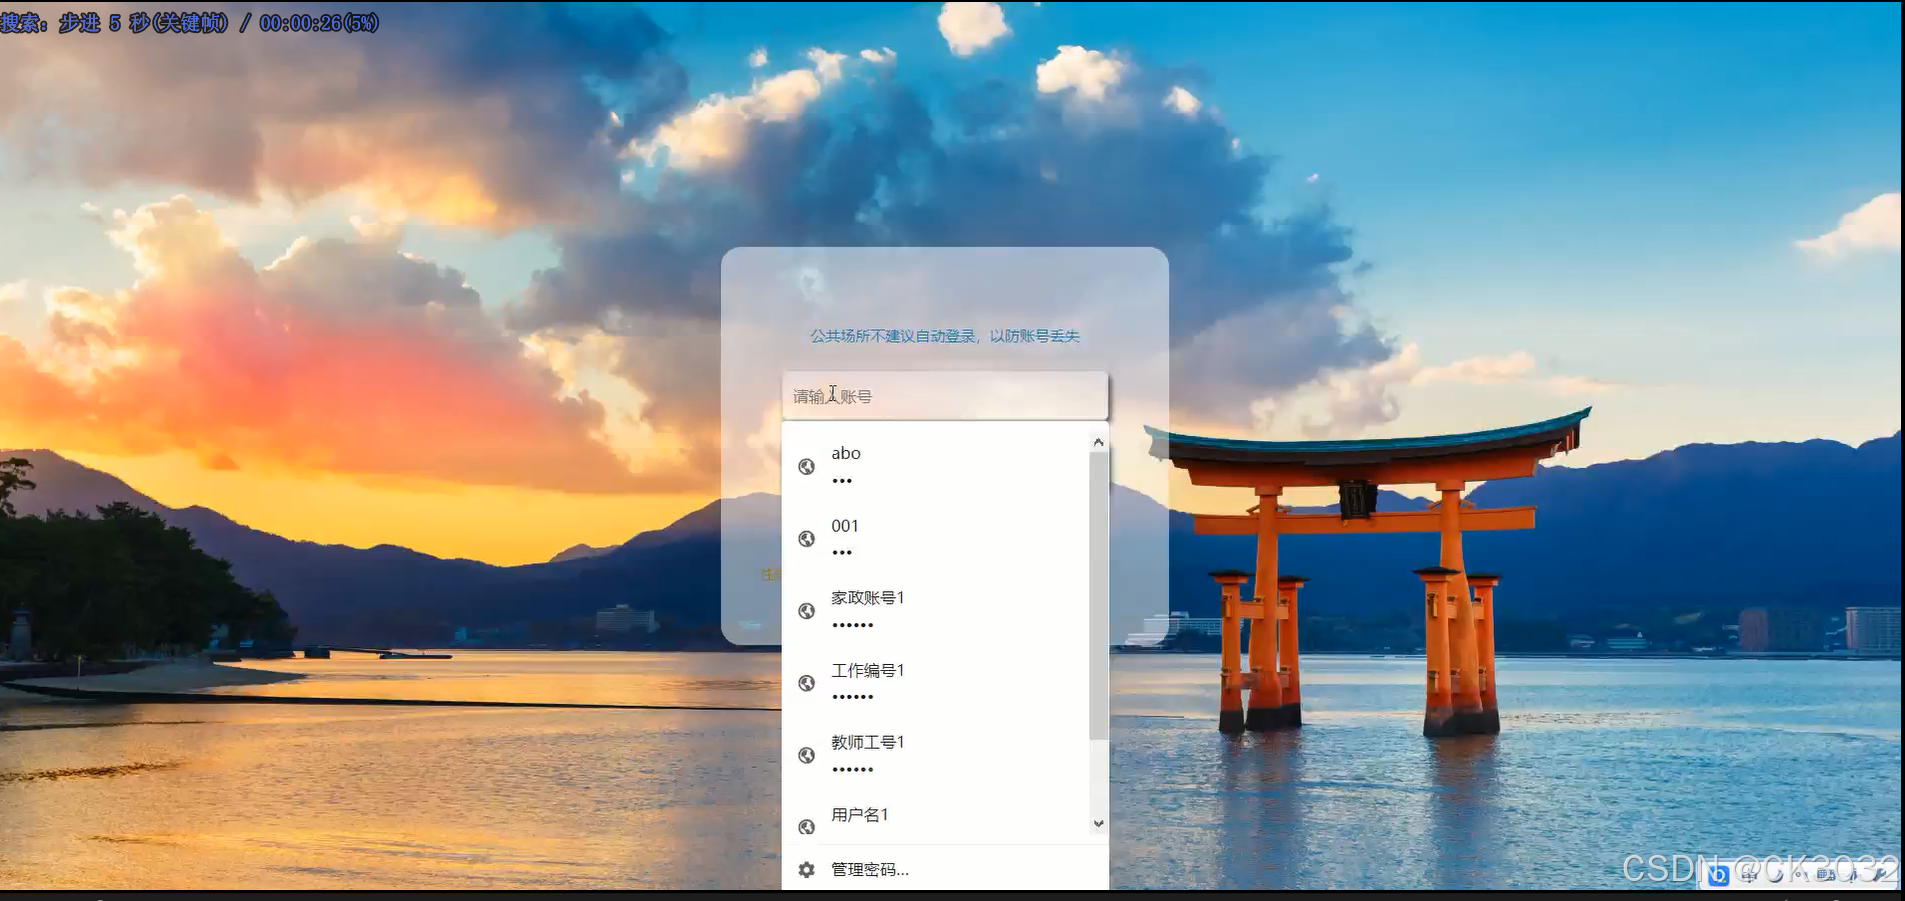Click the yellow 注册 registration link
Screen dimensions: 1905x901
[768, 575]
